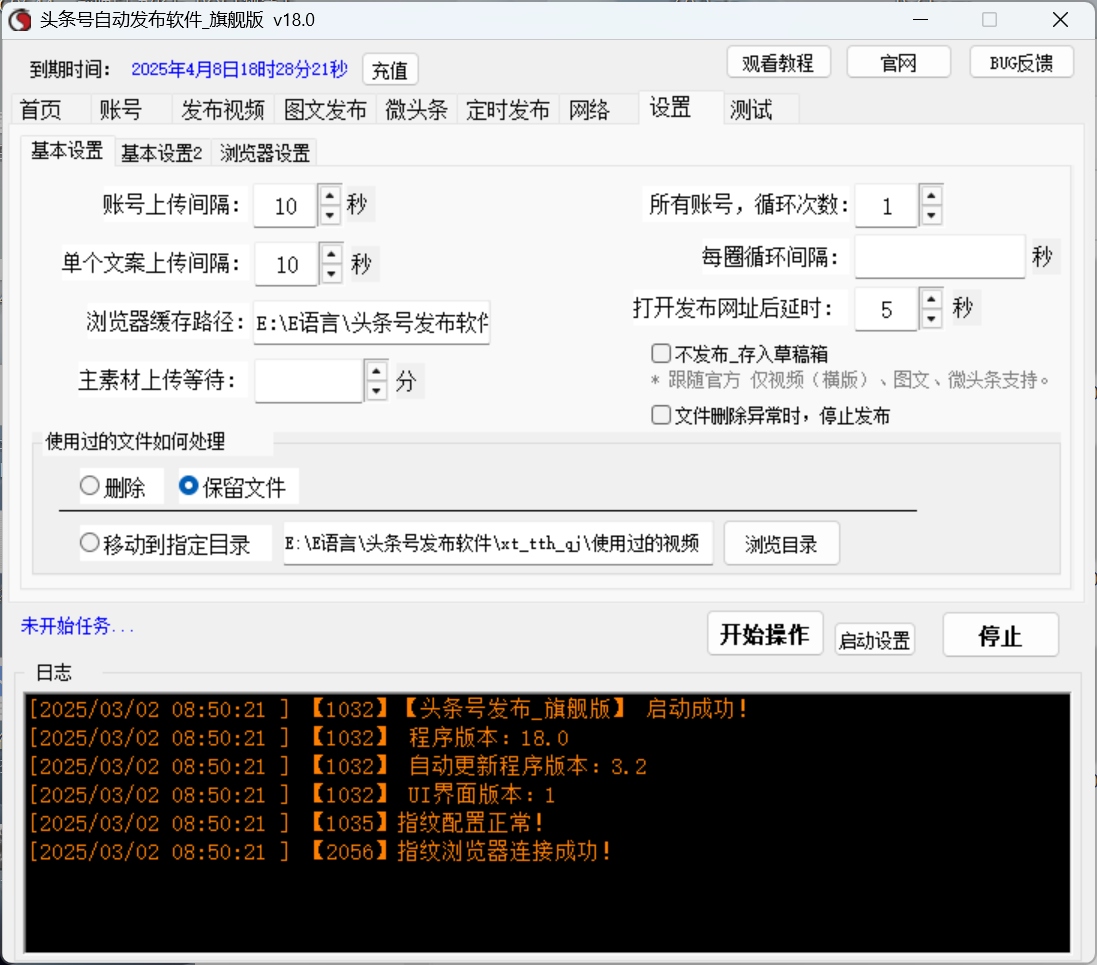Minimize the window

(921, 20)
